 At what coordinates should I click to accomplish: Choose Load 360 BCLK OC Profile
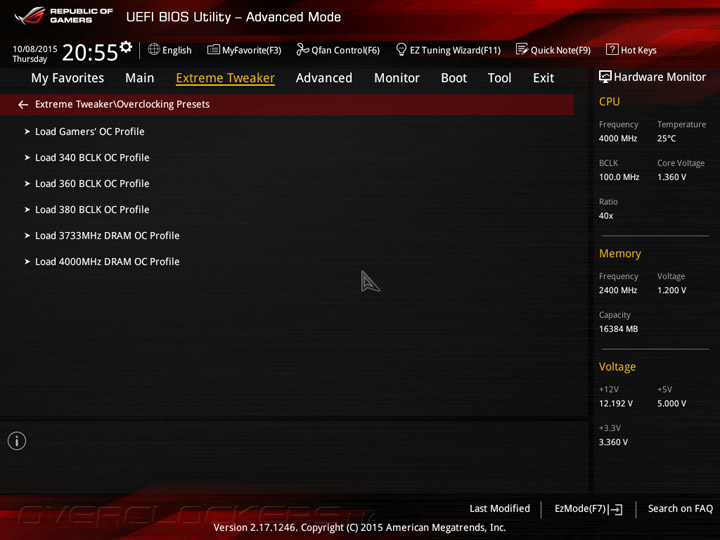click(92, 184)
